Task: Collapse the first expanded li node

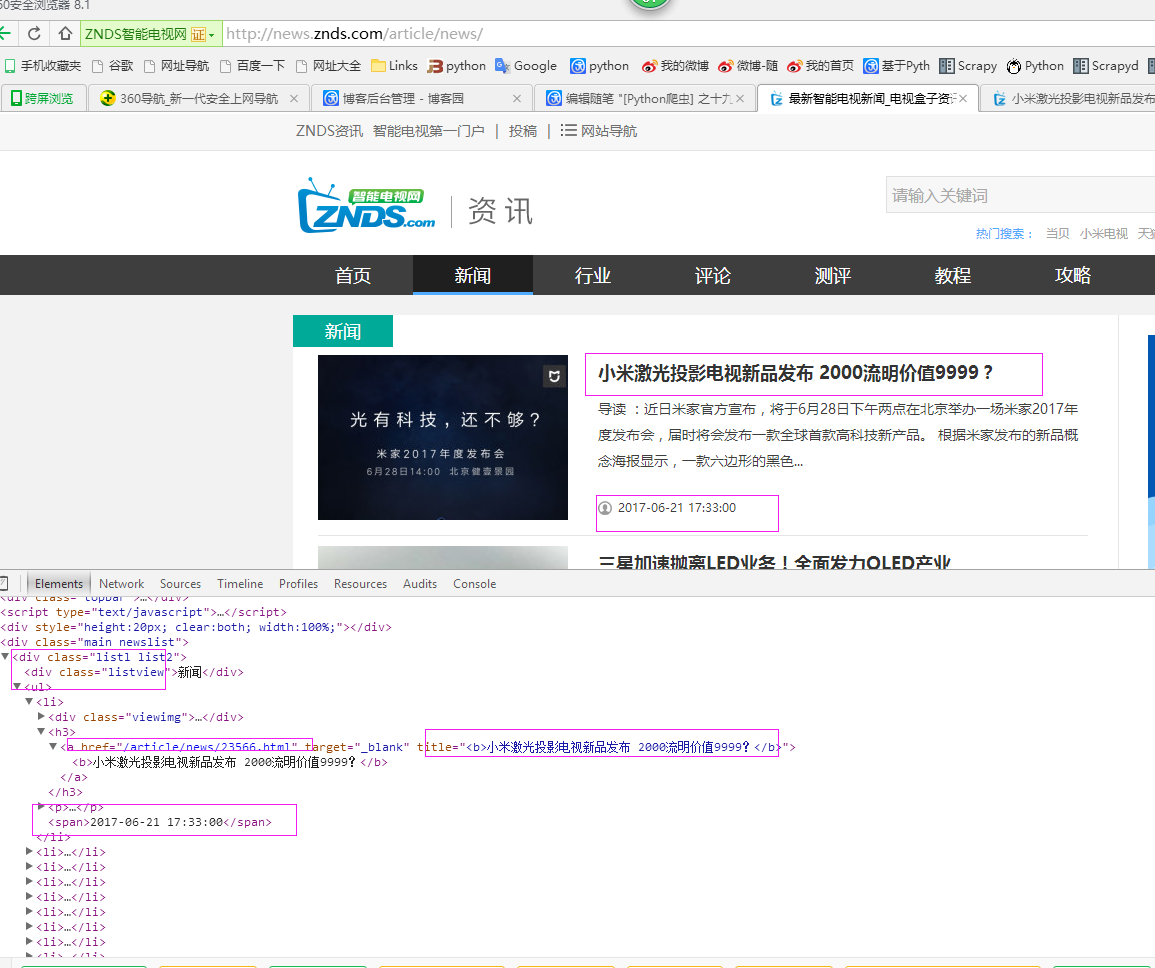Action: click(x=29, y=701)
